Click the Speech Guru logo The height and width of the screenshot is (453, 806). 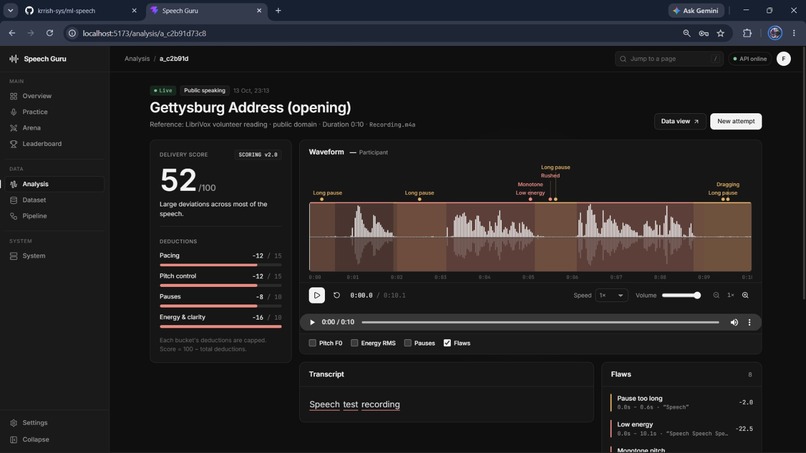pos(38,59)
